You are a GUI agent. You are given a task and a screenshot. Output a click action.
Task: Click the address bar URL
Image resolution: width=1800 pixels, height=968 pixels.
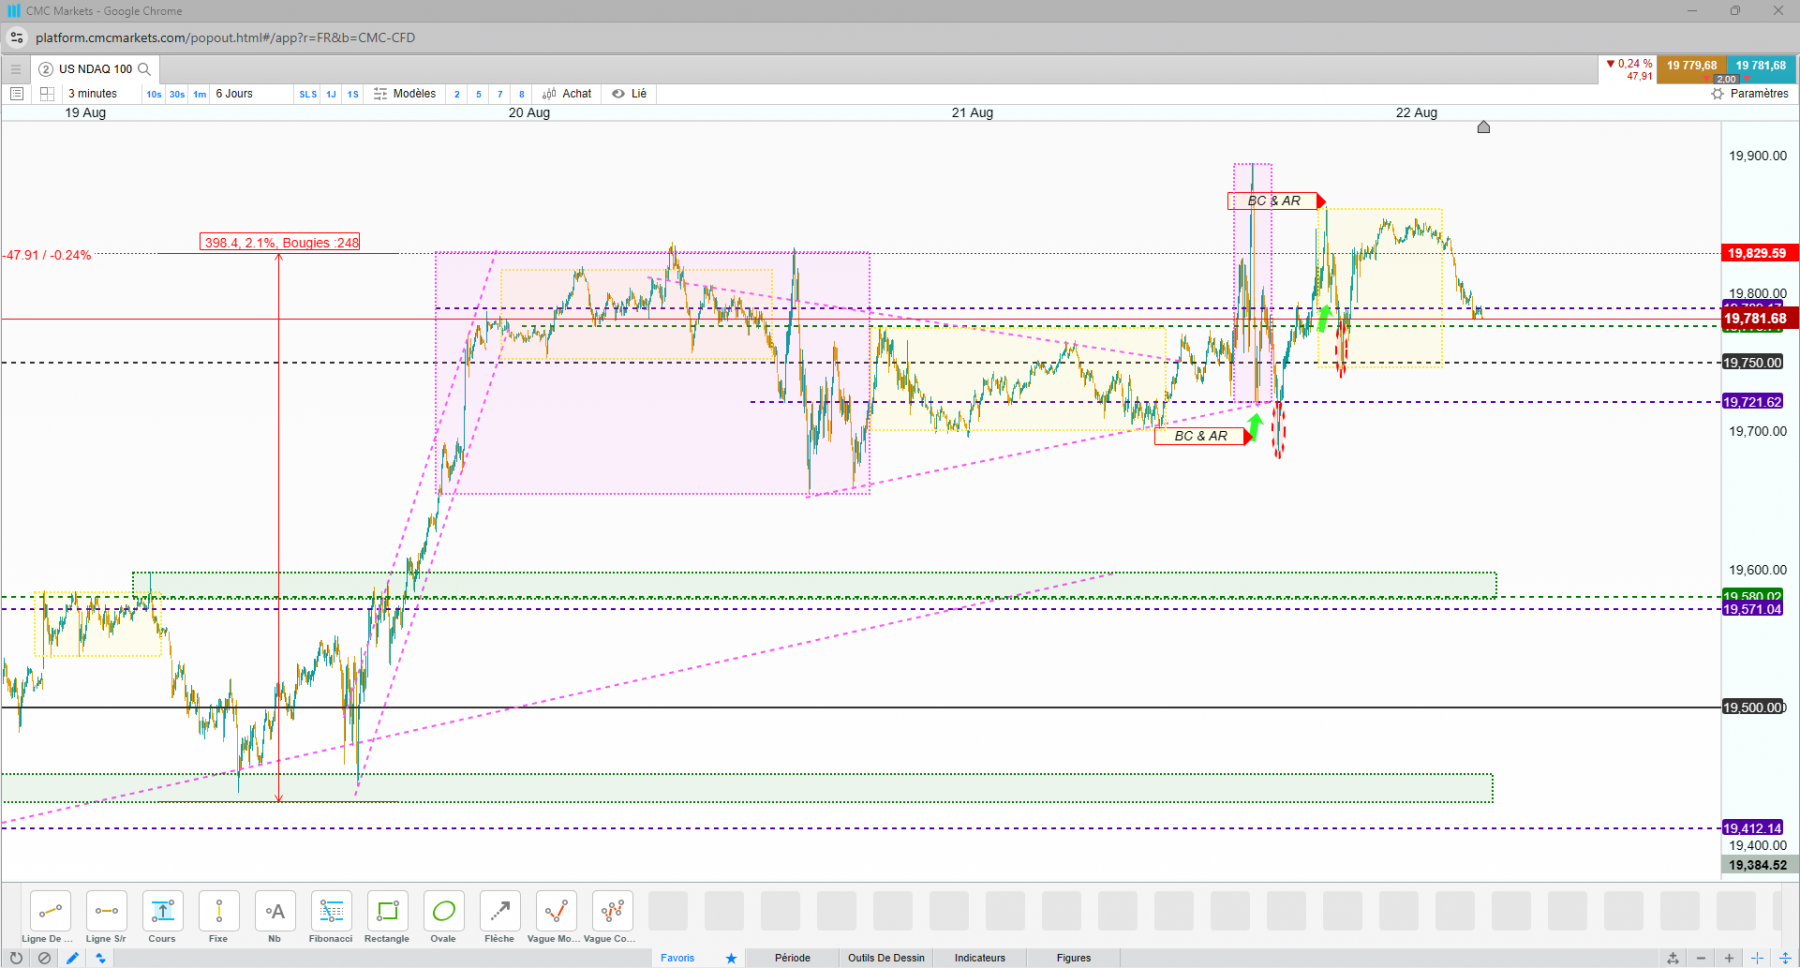225,38
